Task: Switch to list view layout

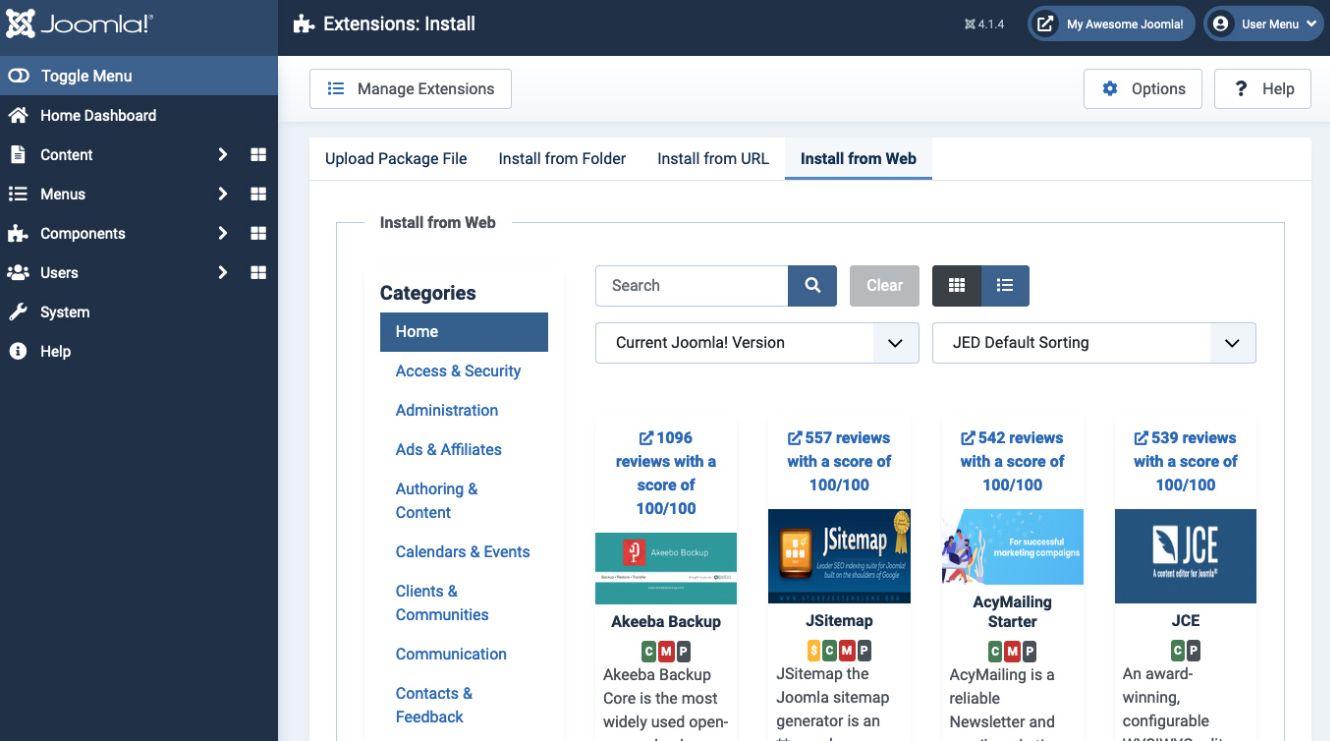Action: tap(1005, 286)
